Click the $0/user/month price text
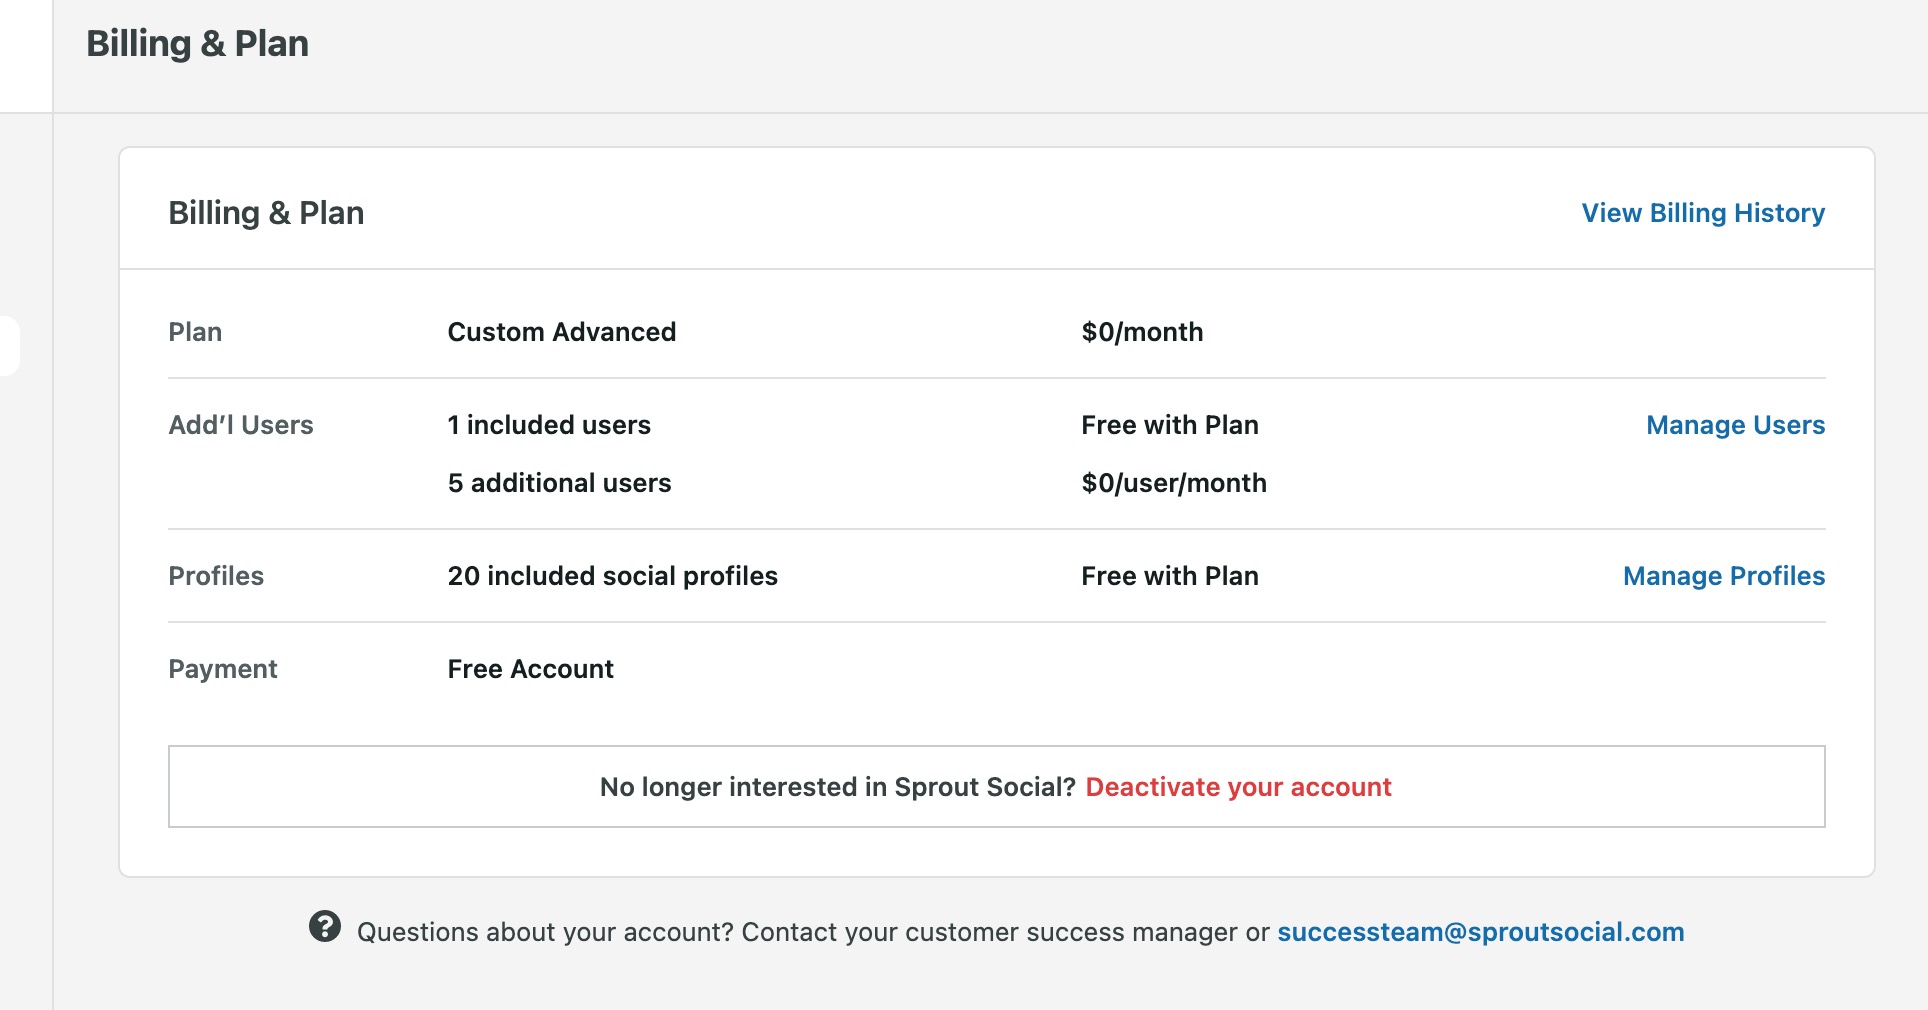 [x=1174, y=483]
